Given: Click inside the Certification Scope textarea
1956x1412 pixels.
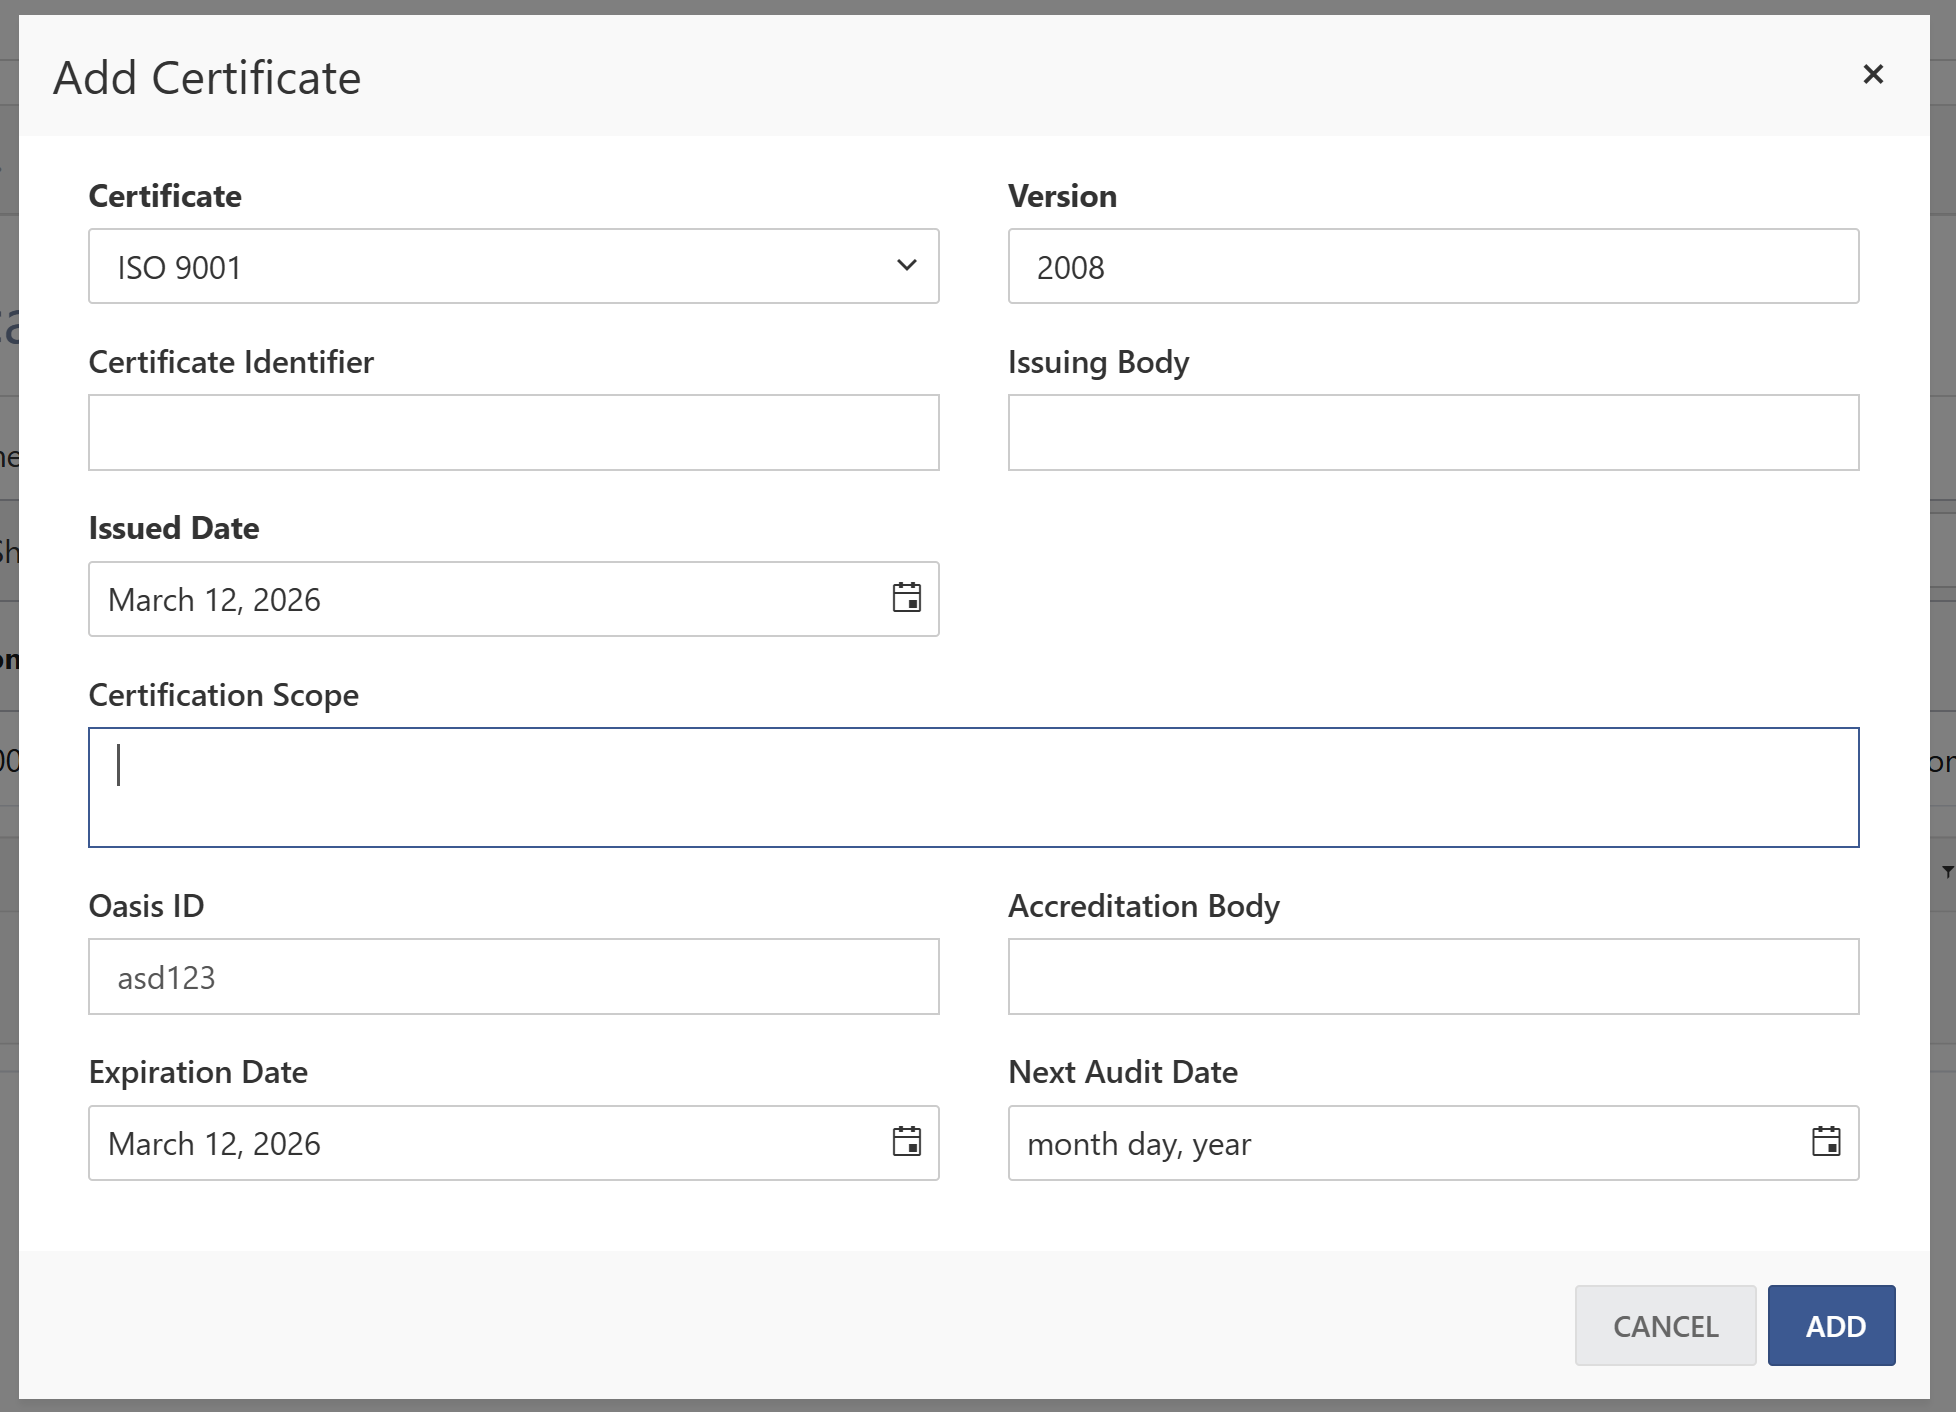Looking at the screenshot, I should pyautogui.click(x=974, y=787).
